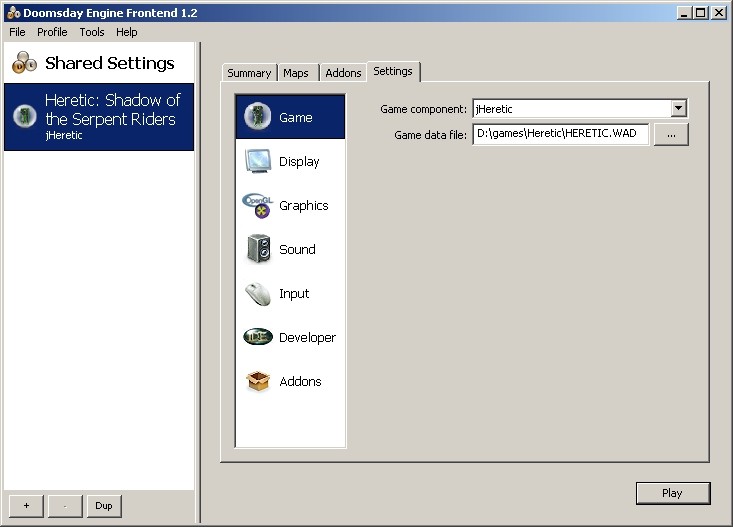Open Developer settings icon
Viewport: 733px width, 527px height.
coord(258,337)
